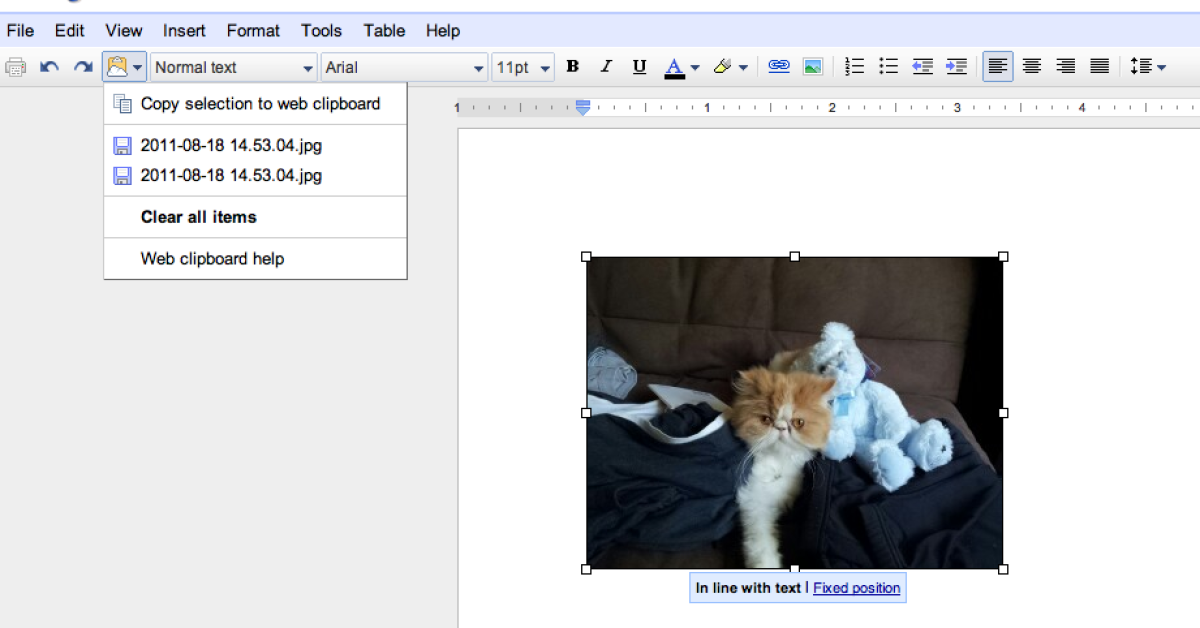Click the redo arrow icon
This screenshot has width=1200, height=628.
click(83, 67)
